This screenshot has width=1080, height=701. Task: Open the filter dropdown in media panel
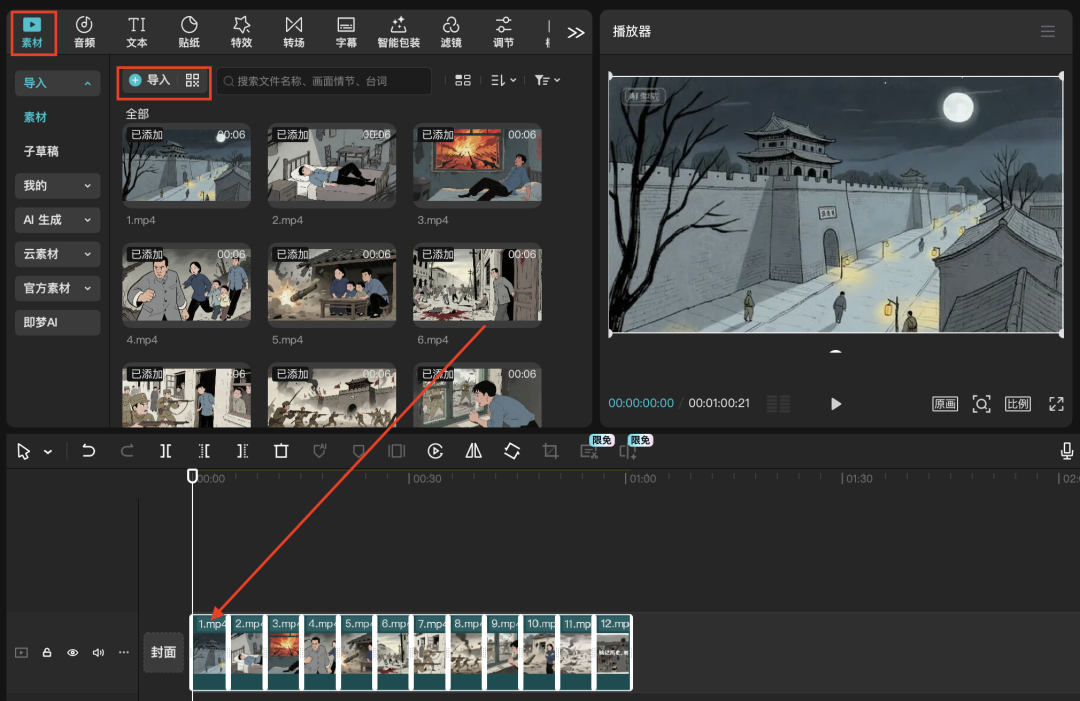pyautogui.click(x=546, y=80)
